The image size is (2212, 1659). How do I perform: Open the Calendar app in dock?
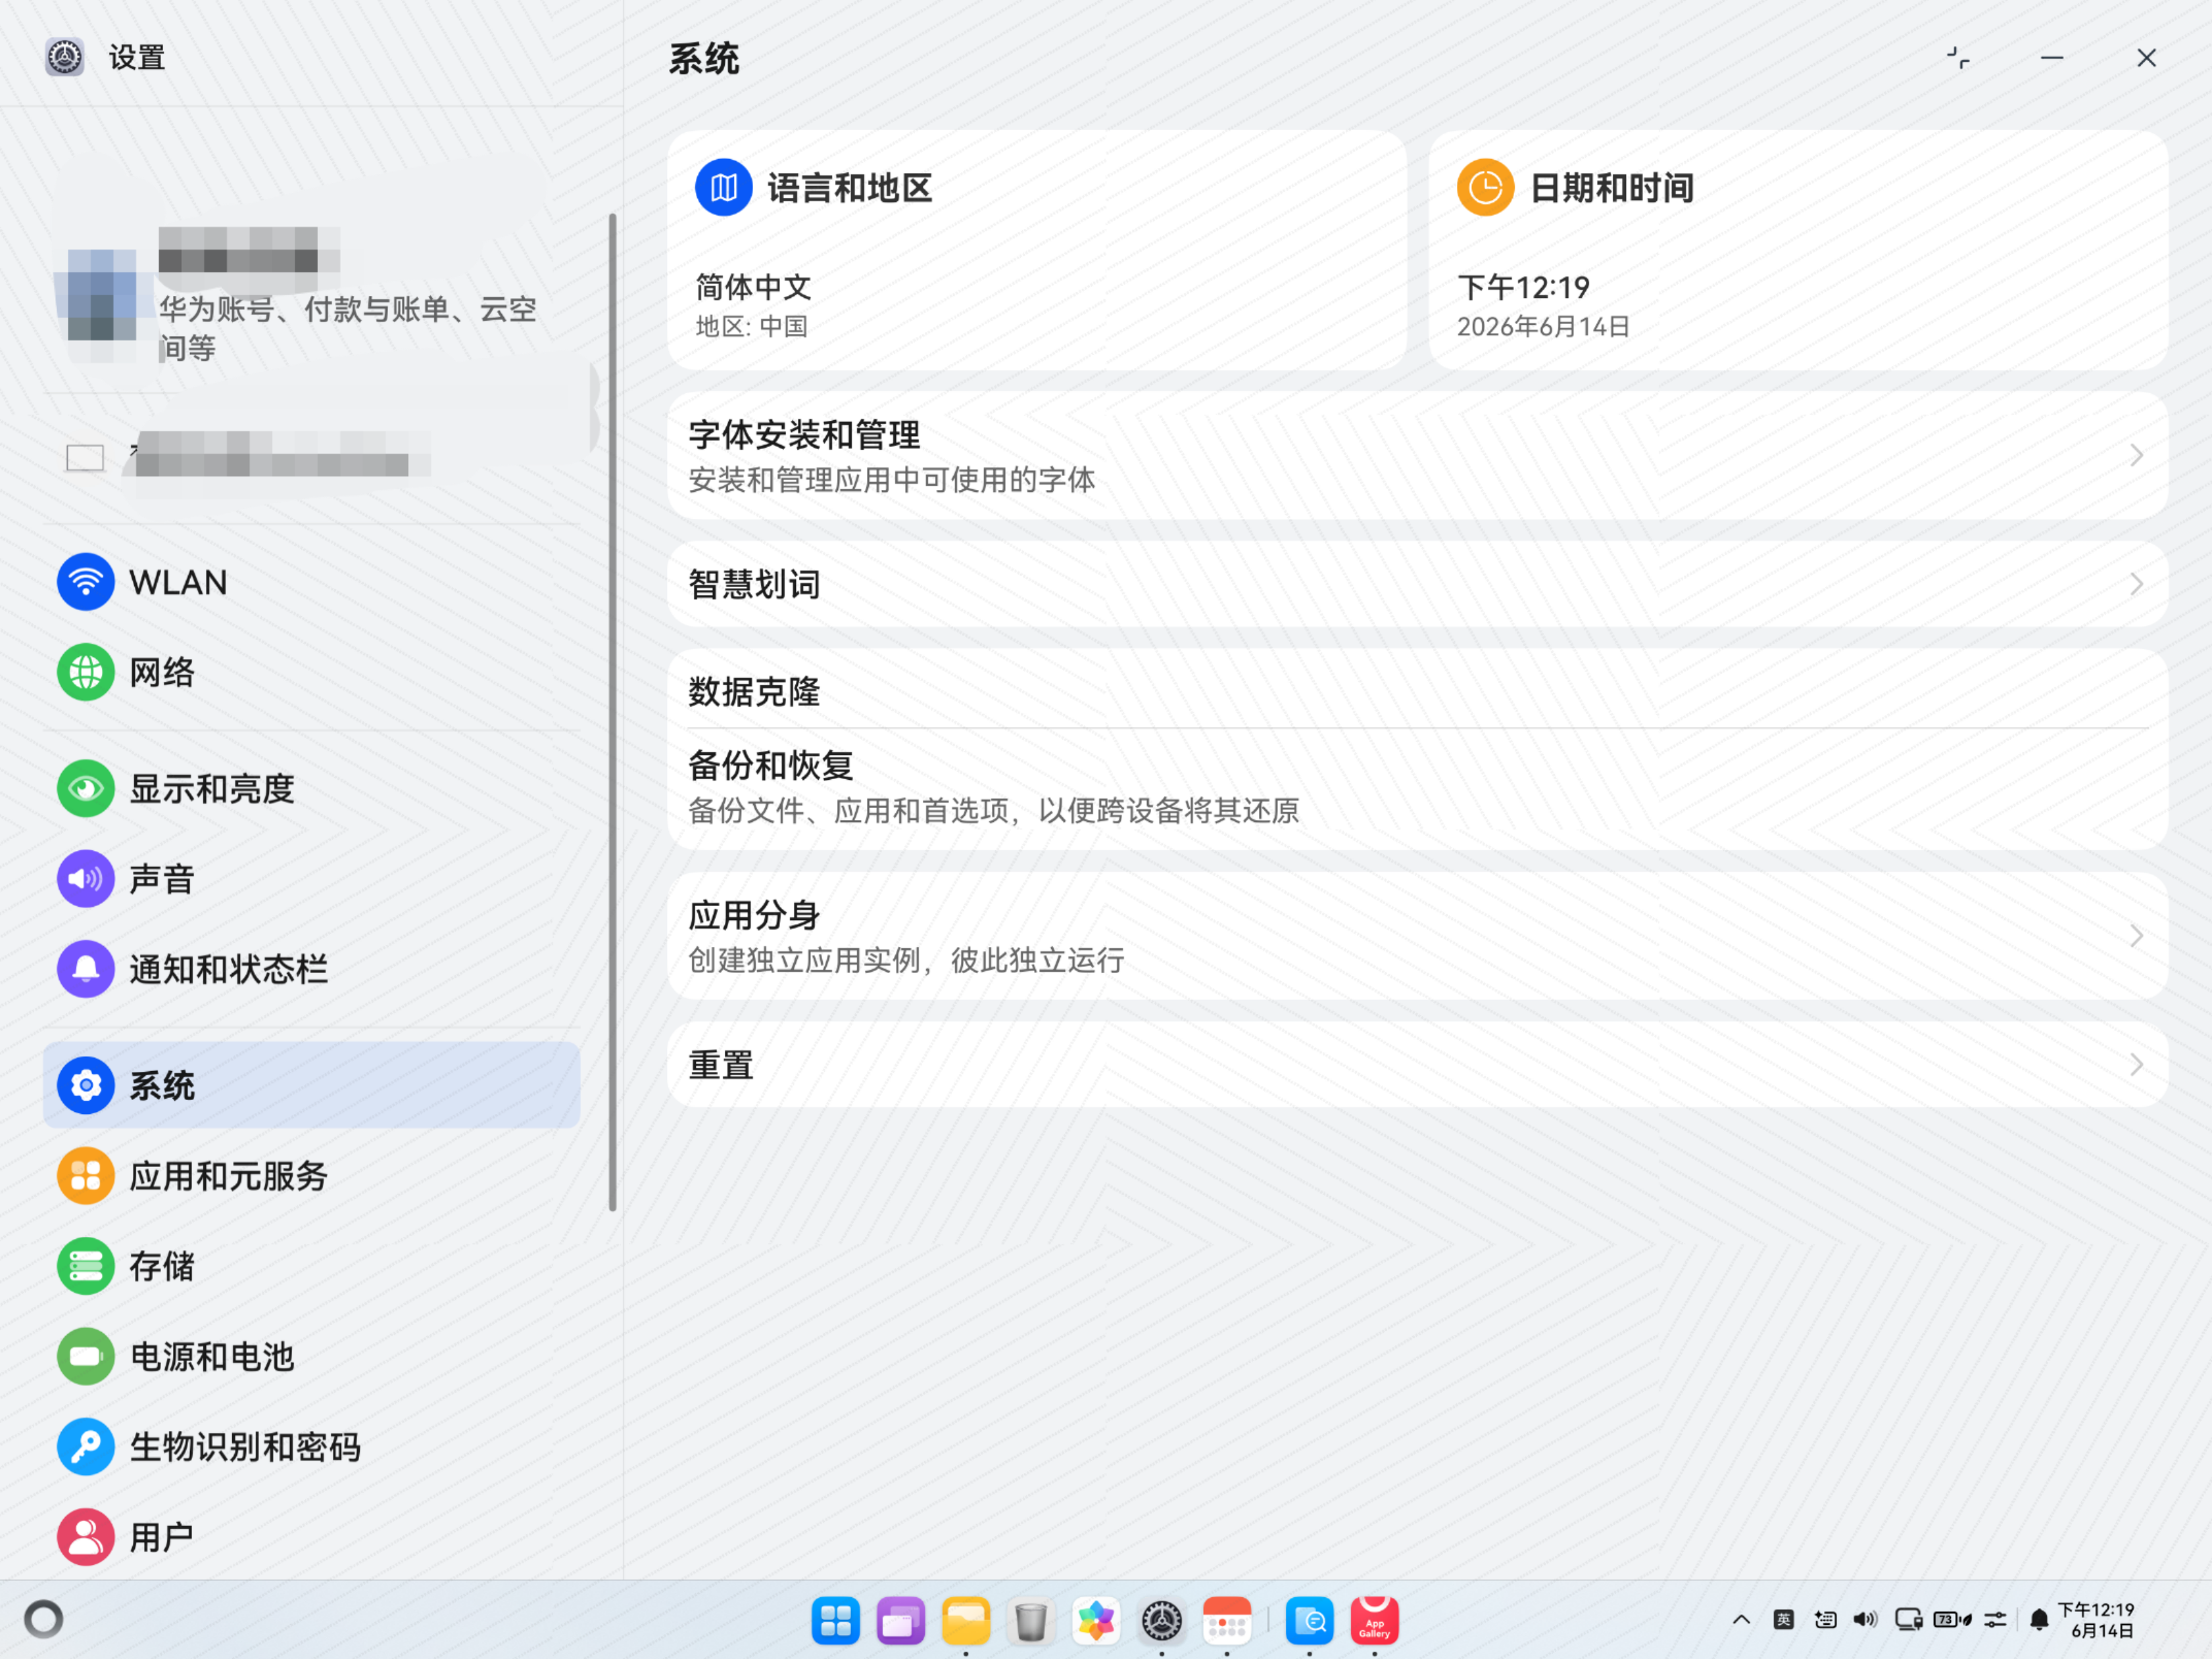coord(1227,1621)
